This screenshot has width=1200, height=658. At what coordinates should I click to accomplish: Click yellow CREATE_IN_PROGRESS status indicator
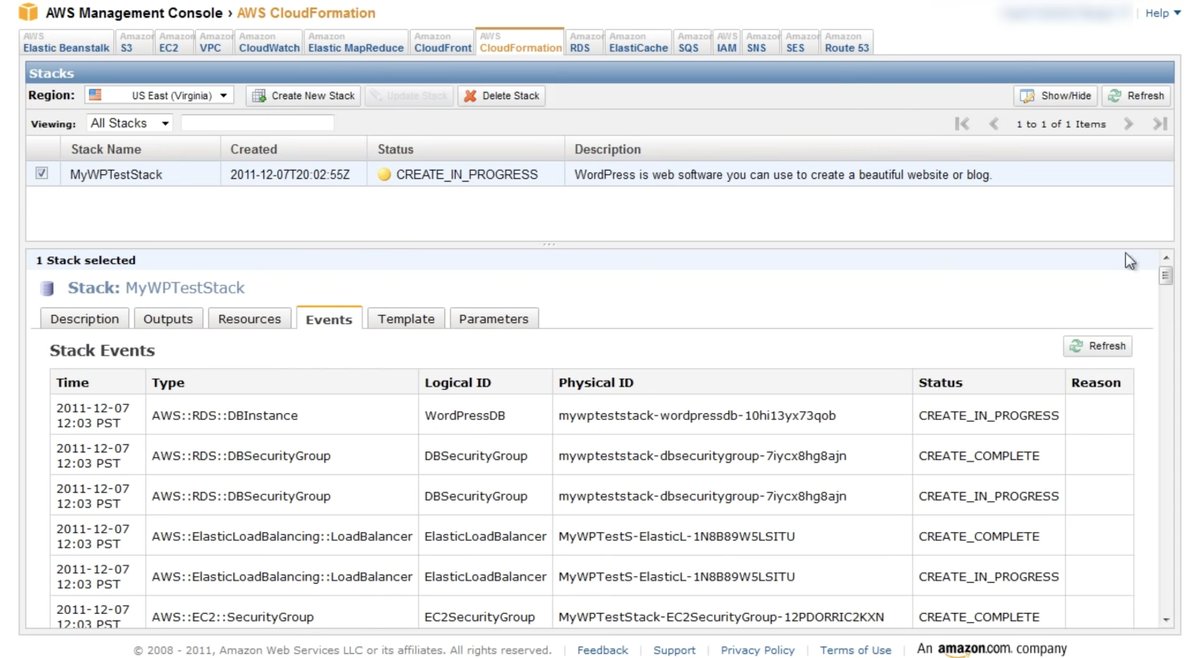pyautogui.click(x=385, y=174)
